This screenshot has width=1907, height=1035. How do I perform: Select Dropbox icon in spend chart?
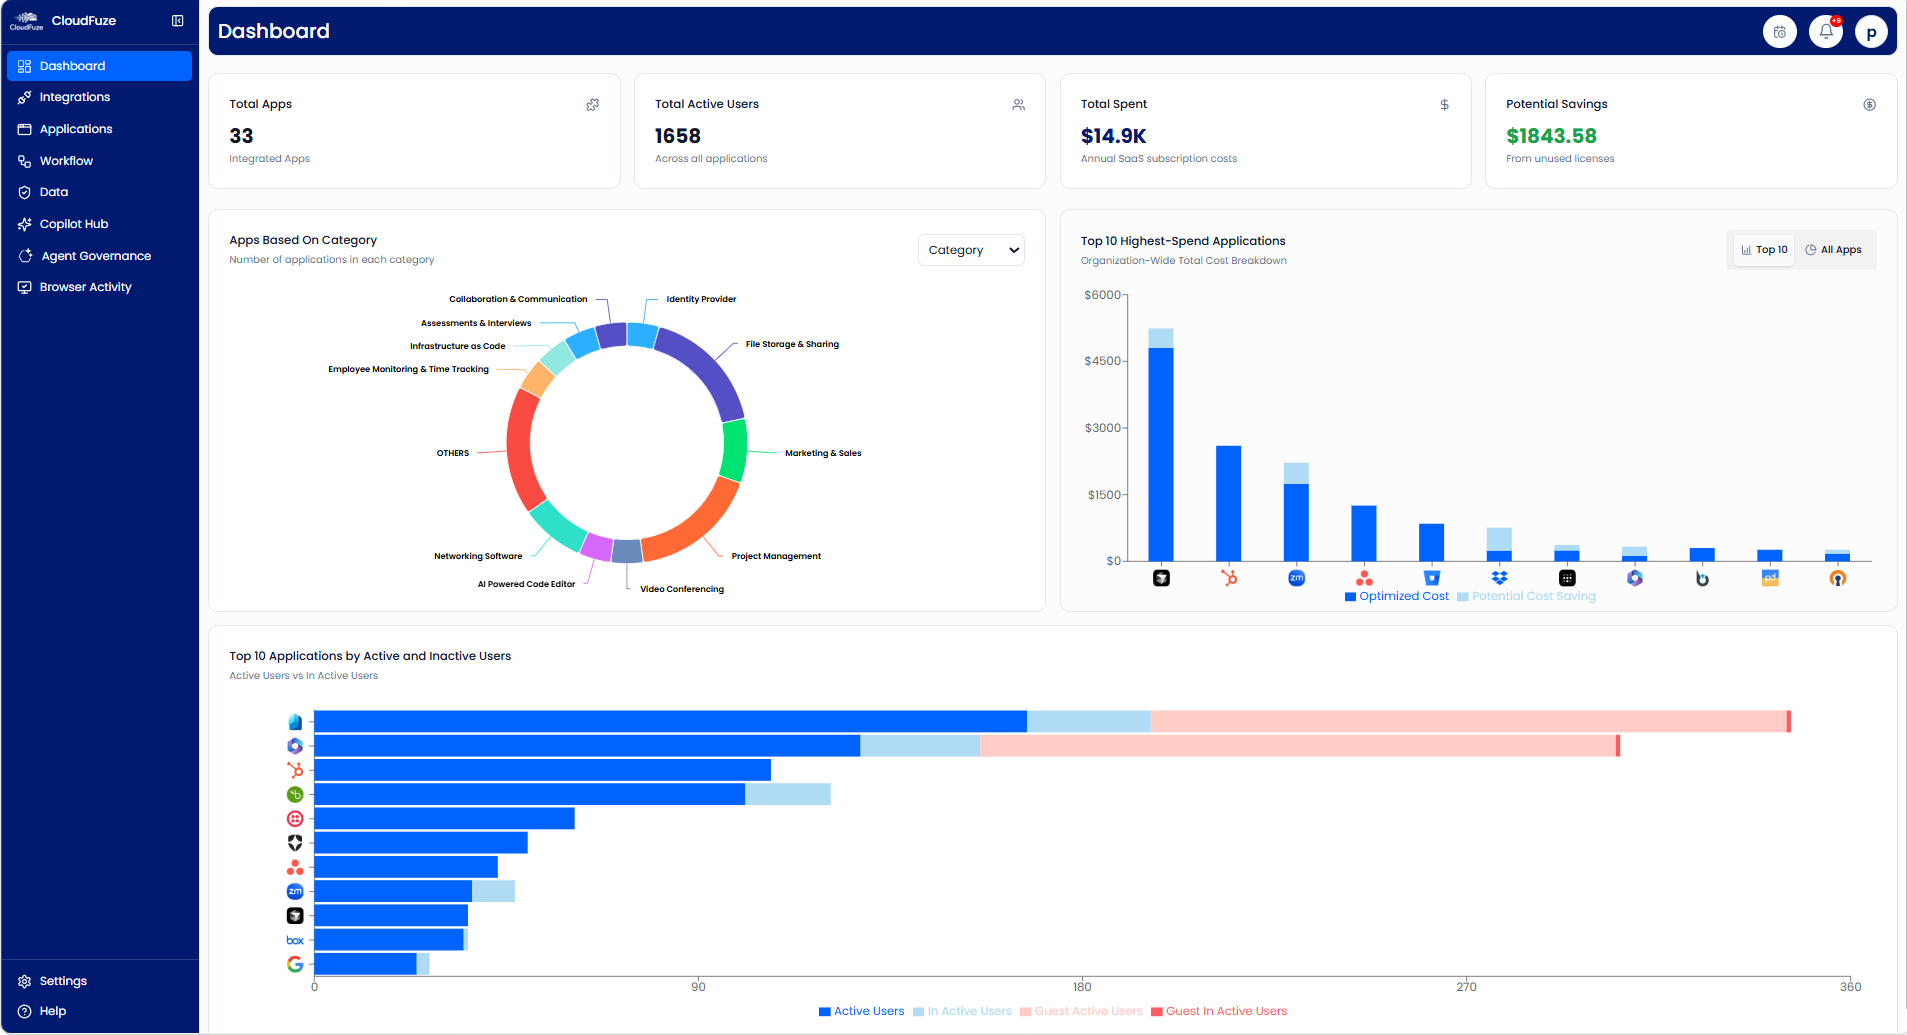point(1499,578)
